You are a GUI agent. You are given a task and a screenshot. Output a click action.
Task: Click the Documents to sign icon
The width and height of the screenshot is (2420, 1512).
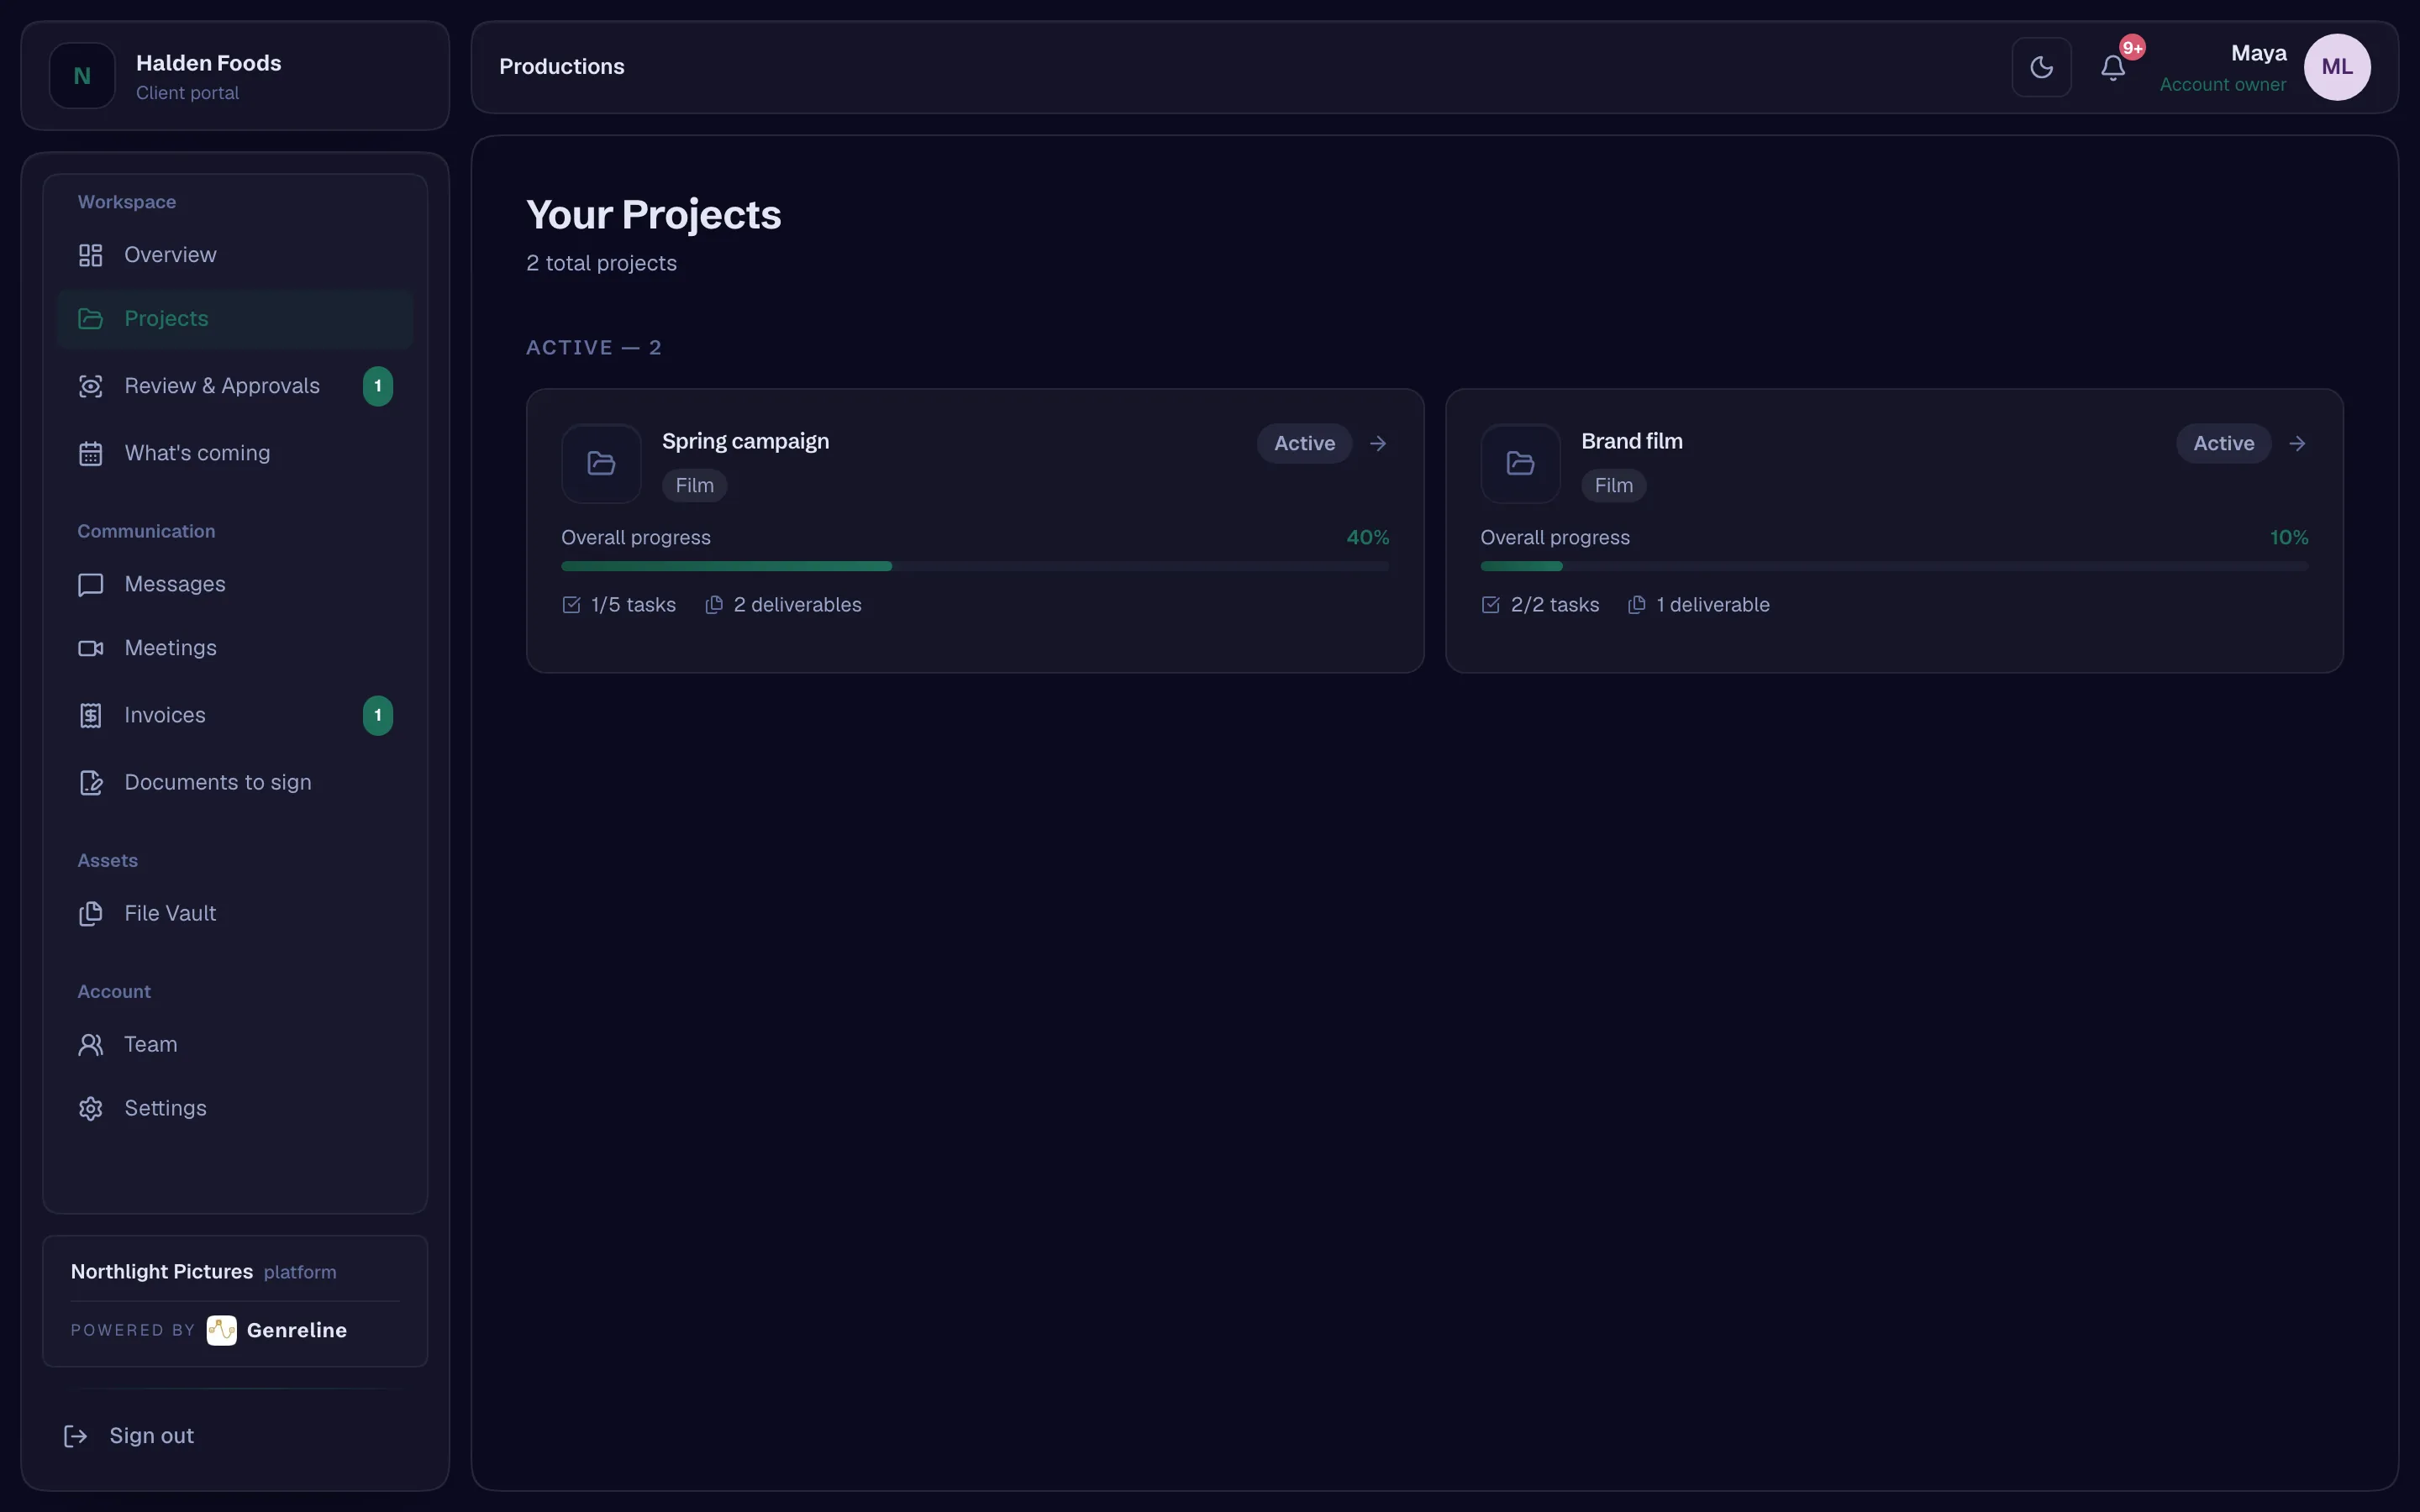tap(91, 782)
